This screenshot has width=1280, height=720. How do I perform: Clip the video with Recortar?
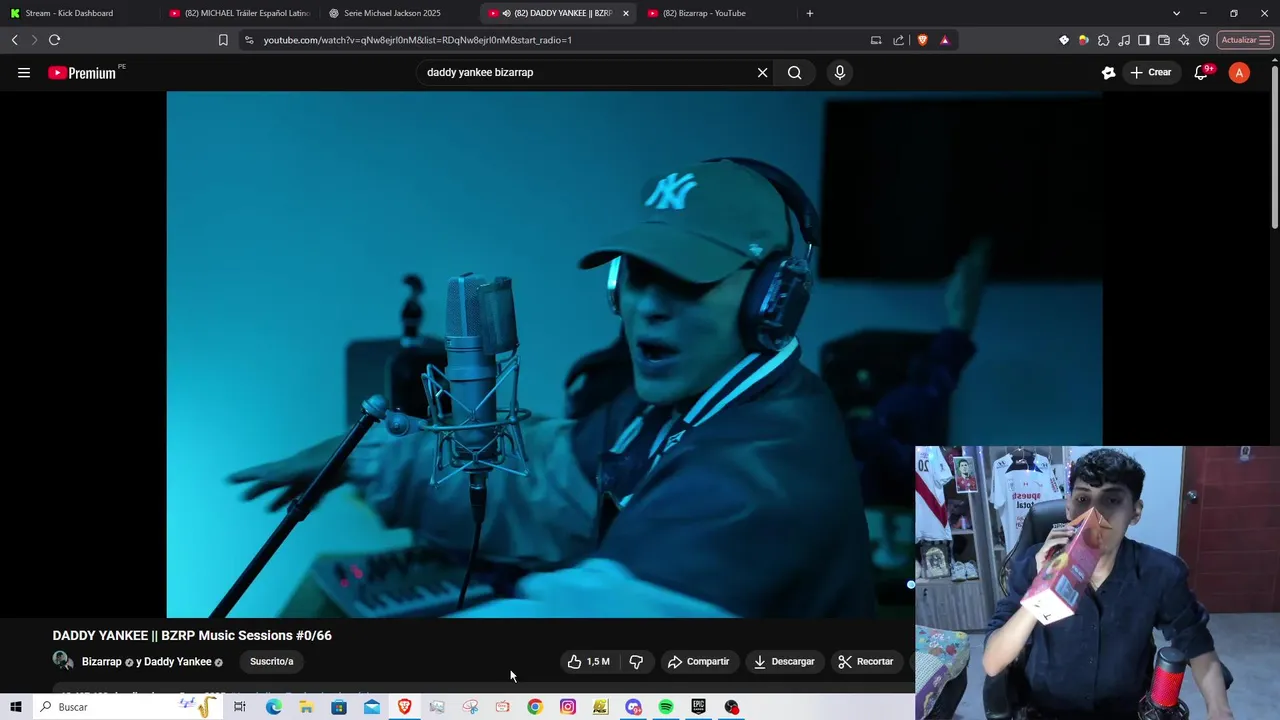(866, 661)
